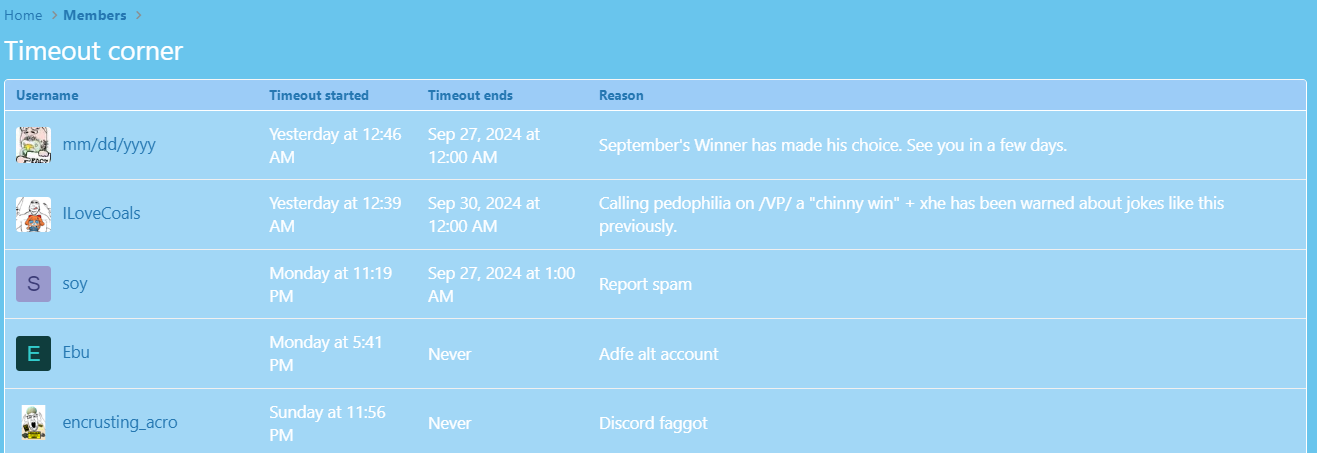
Task: Go to the Members breadcrumb
Action: 95,15
